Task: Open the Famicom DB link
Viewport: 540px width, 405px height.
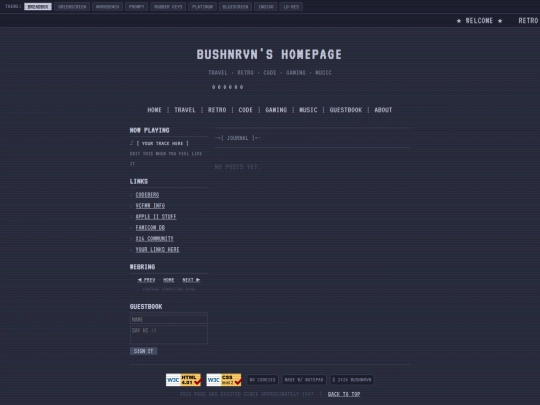Action: (150, 228)
